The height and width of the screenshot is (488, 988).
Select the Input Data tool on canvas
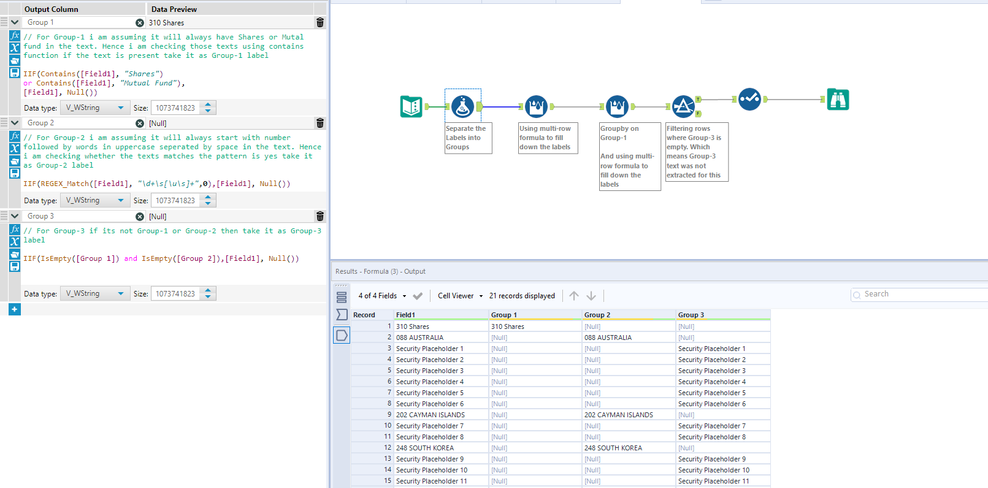click(411, 106)
